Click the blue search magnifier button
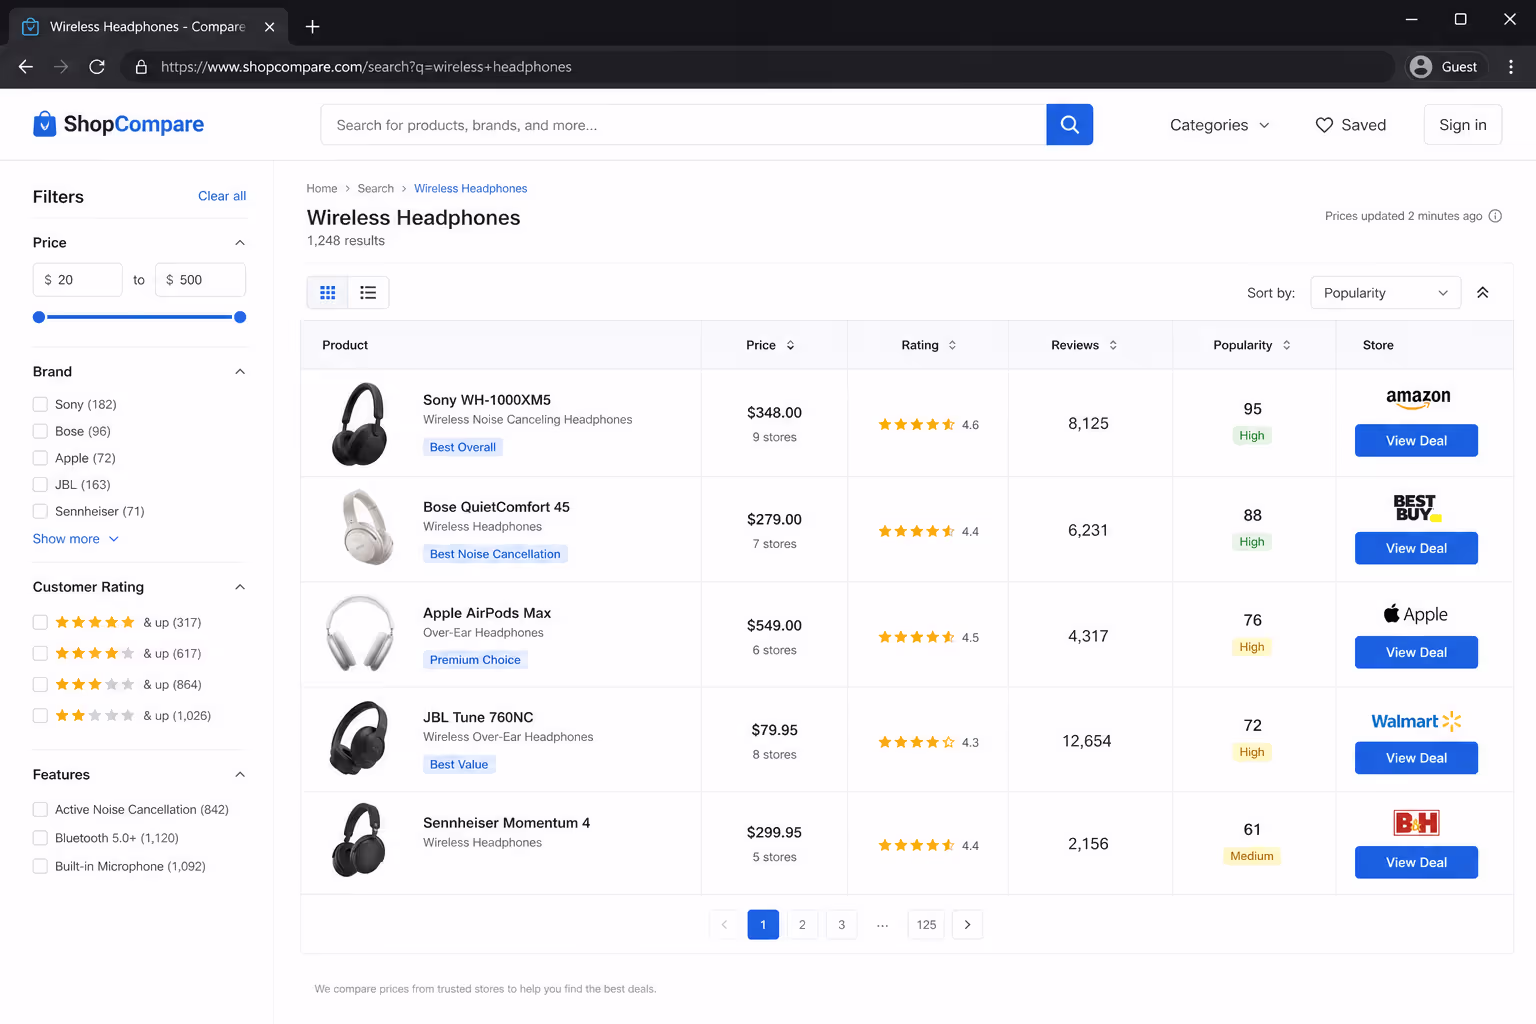This screenshot has width=1536, height=1024. pos(1069,125)
